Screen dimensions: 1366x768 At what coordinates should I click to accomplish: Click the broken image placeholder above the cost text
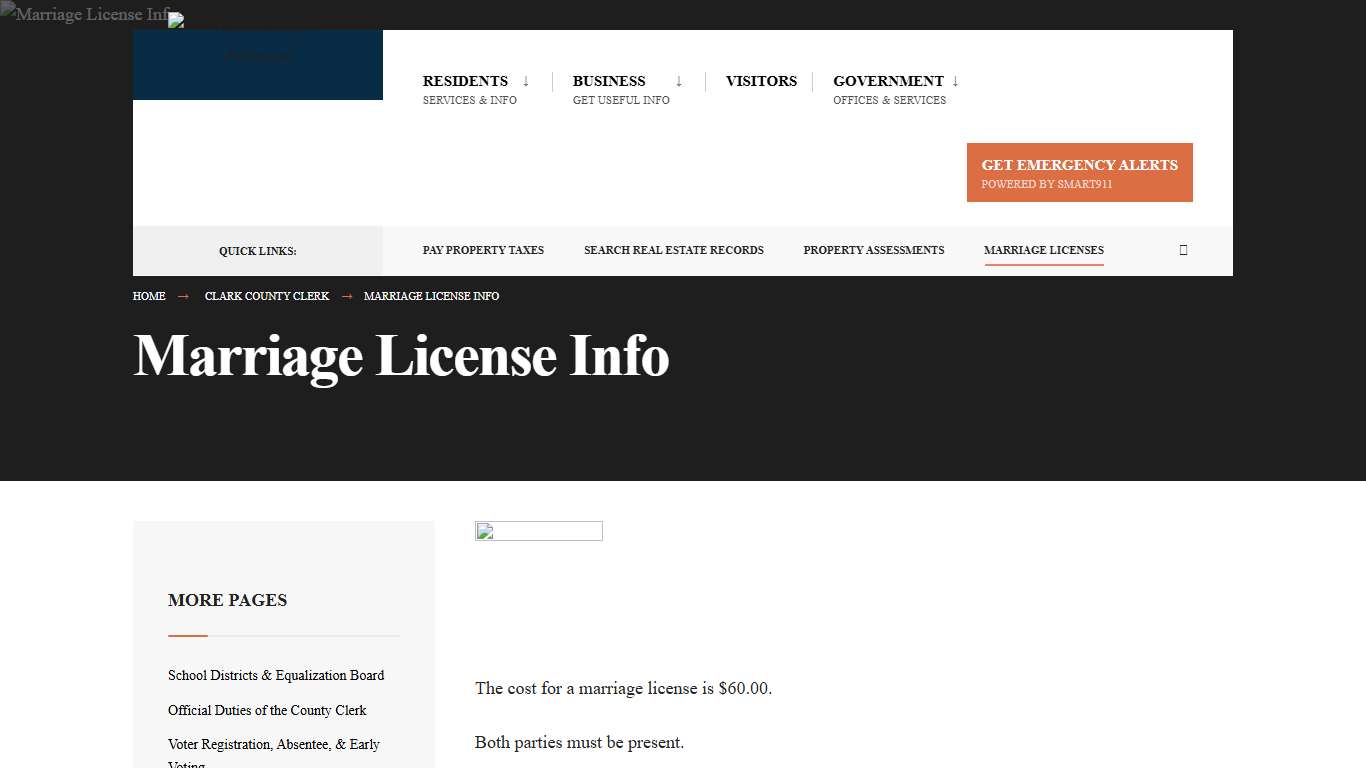[539, 531]
